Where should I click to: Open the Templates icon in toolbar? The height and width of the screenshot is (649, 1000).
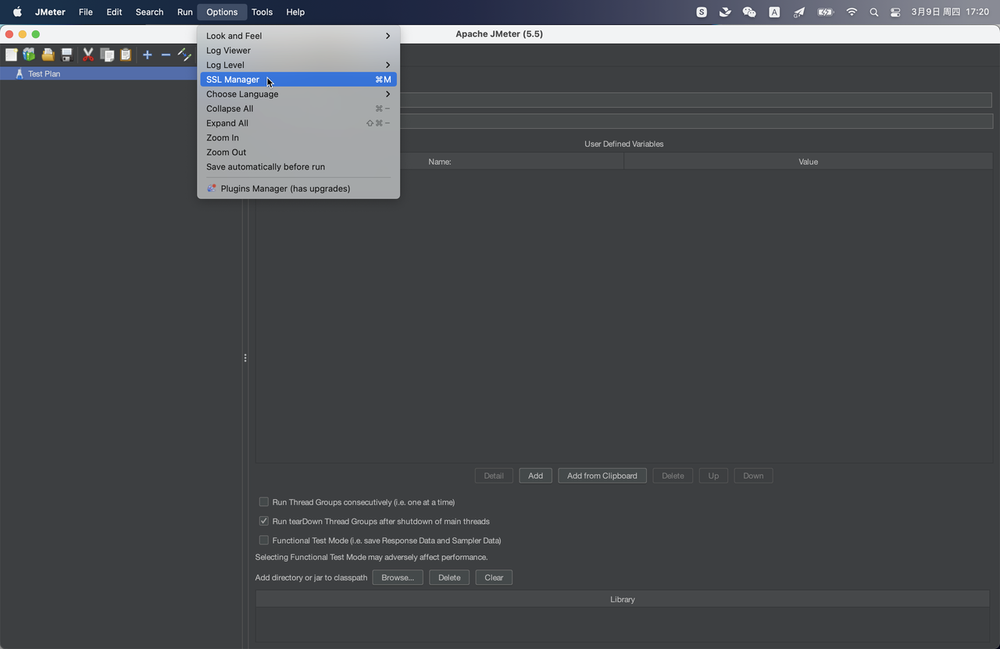tap(29, 55)
